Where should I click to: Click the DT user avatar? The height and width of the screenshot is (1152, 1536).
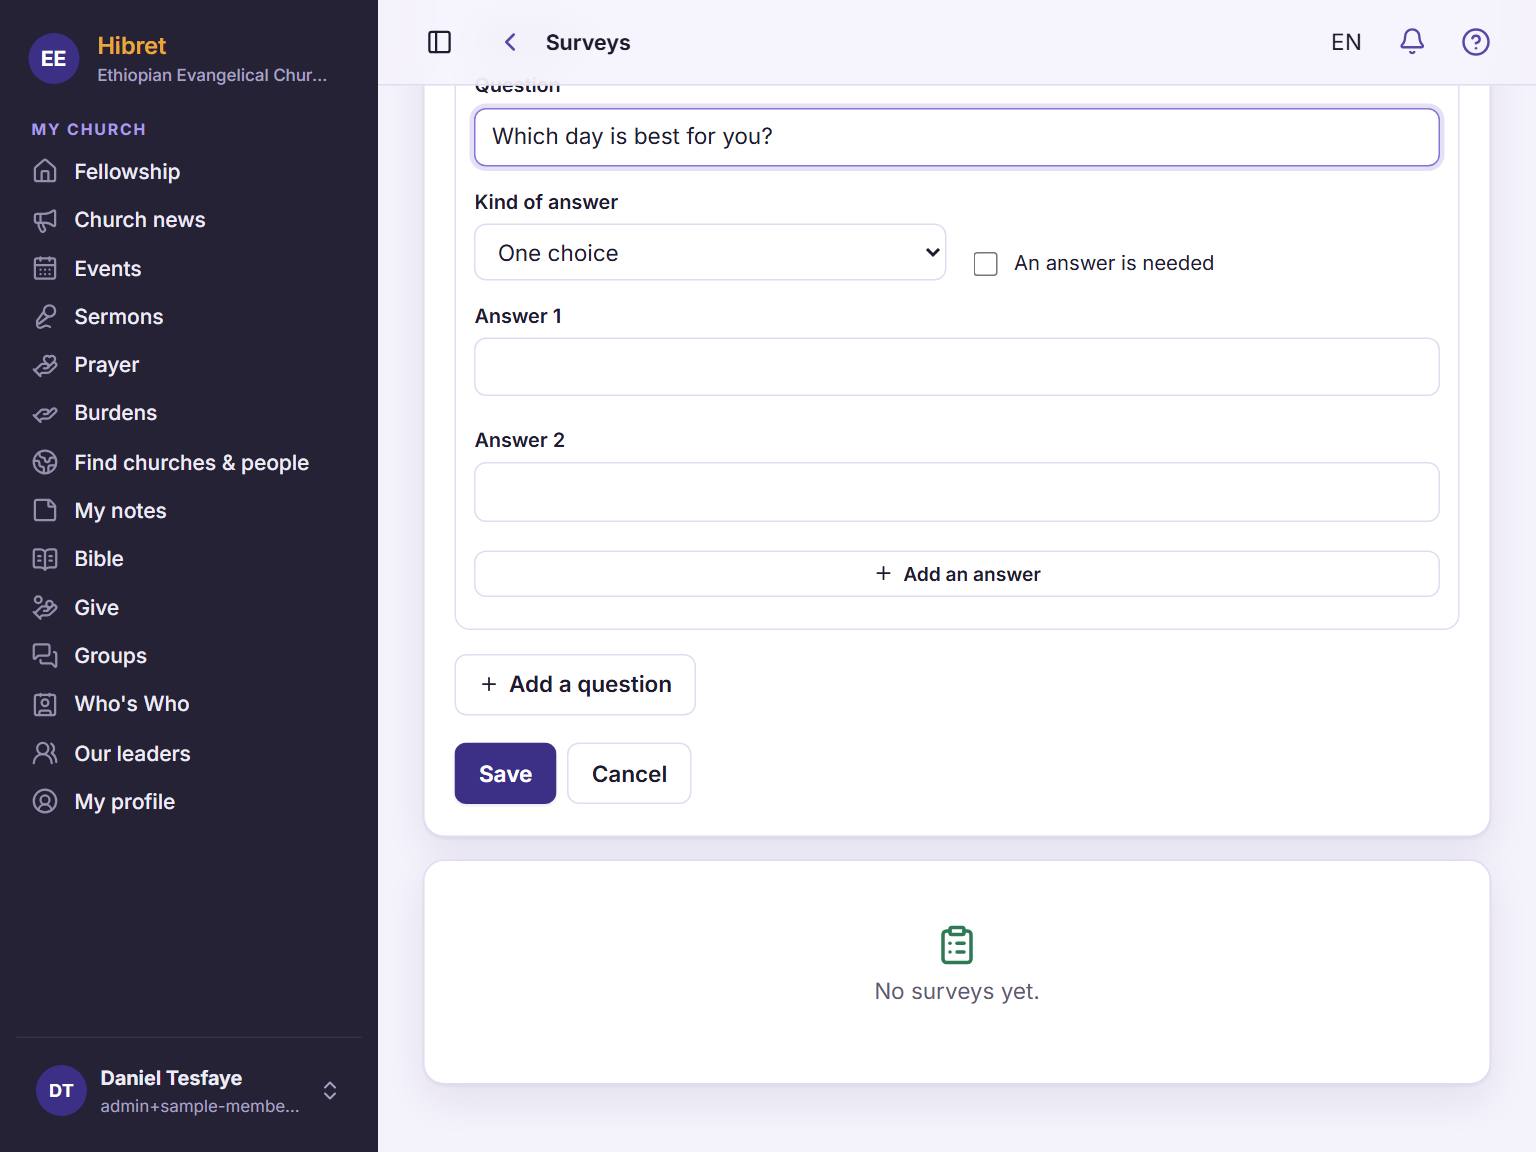[x=61, y=1090]
